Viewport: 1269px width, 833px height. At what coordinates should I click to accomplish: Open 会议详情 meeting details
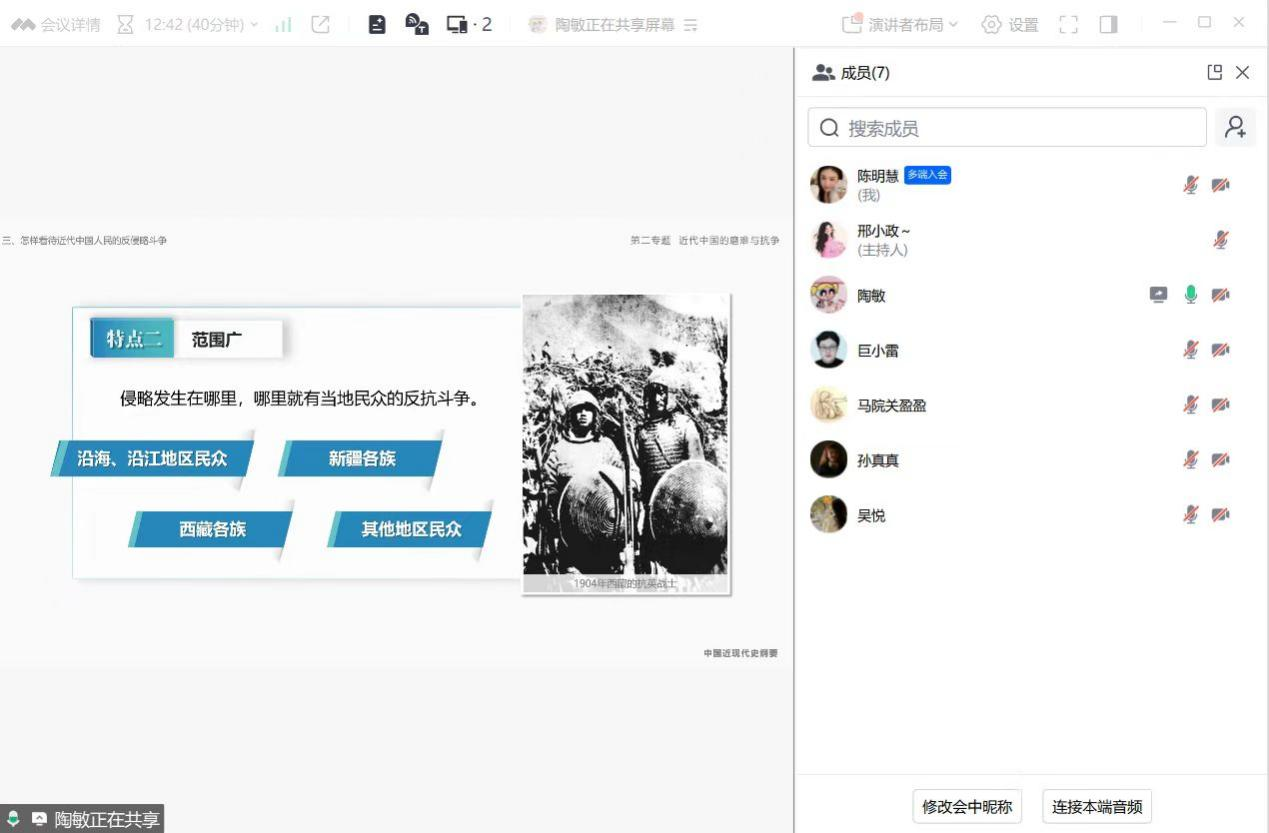[x=56, y=24]
